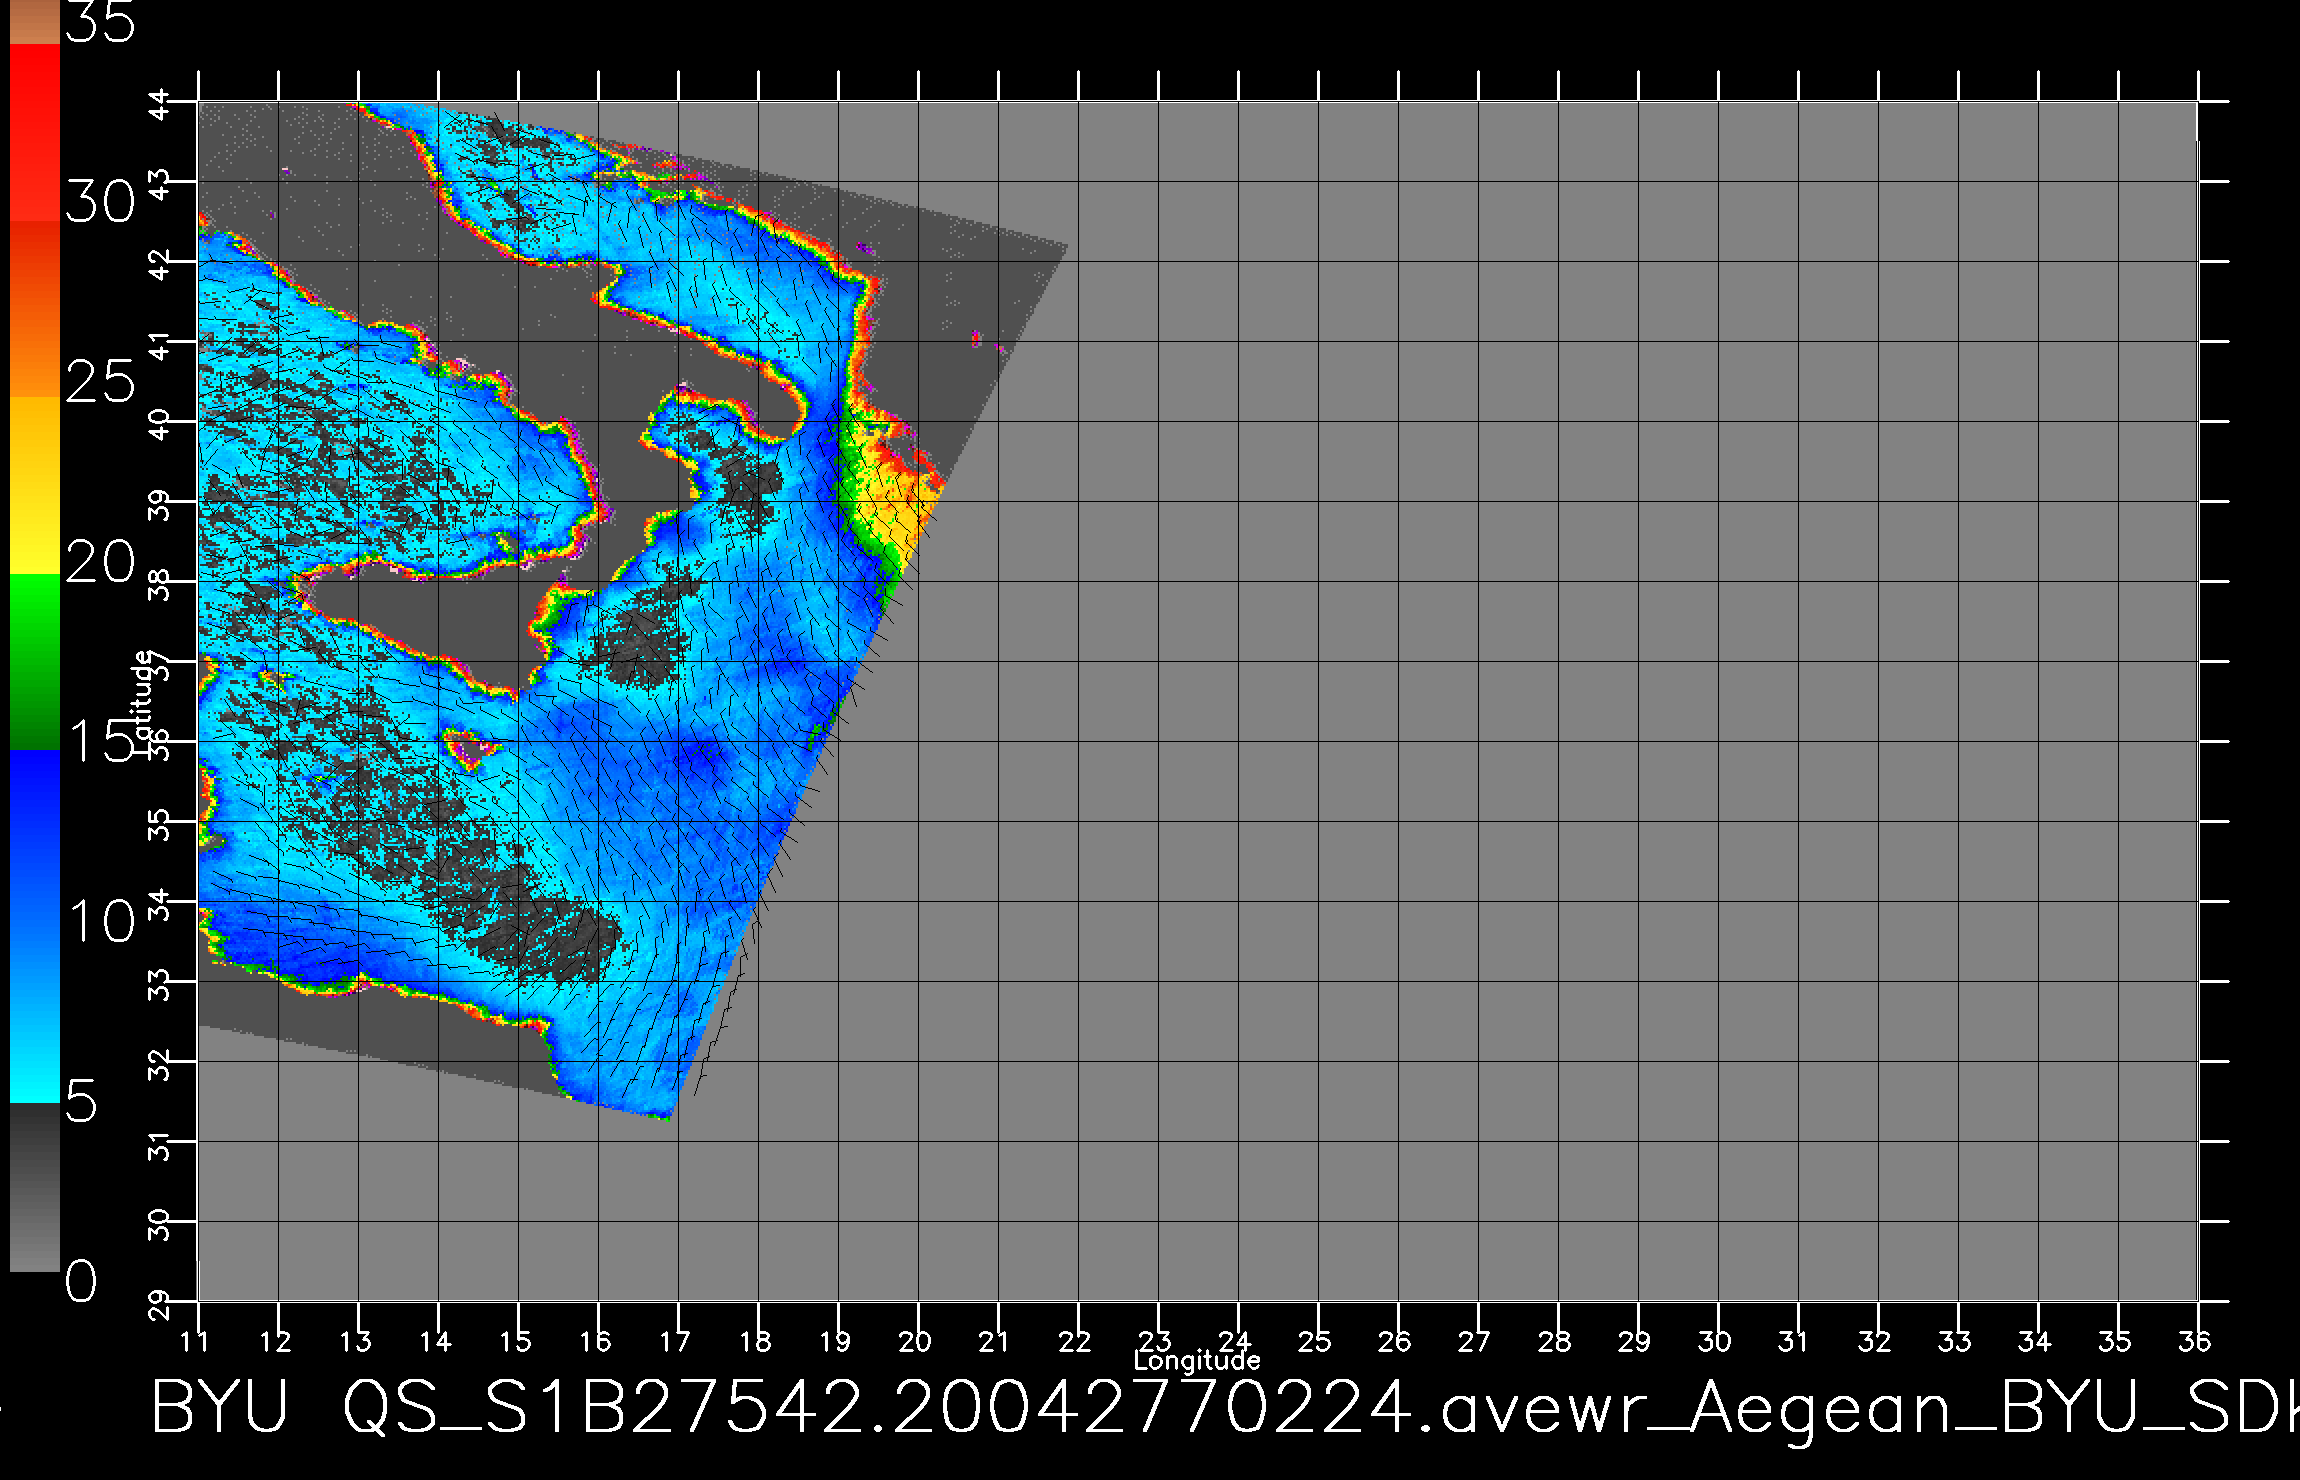Click latitude tick label 31 on vertical axis
2300x1480 pixels.
click(x=160, y=1143)
